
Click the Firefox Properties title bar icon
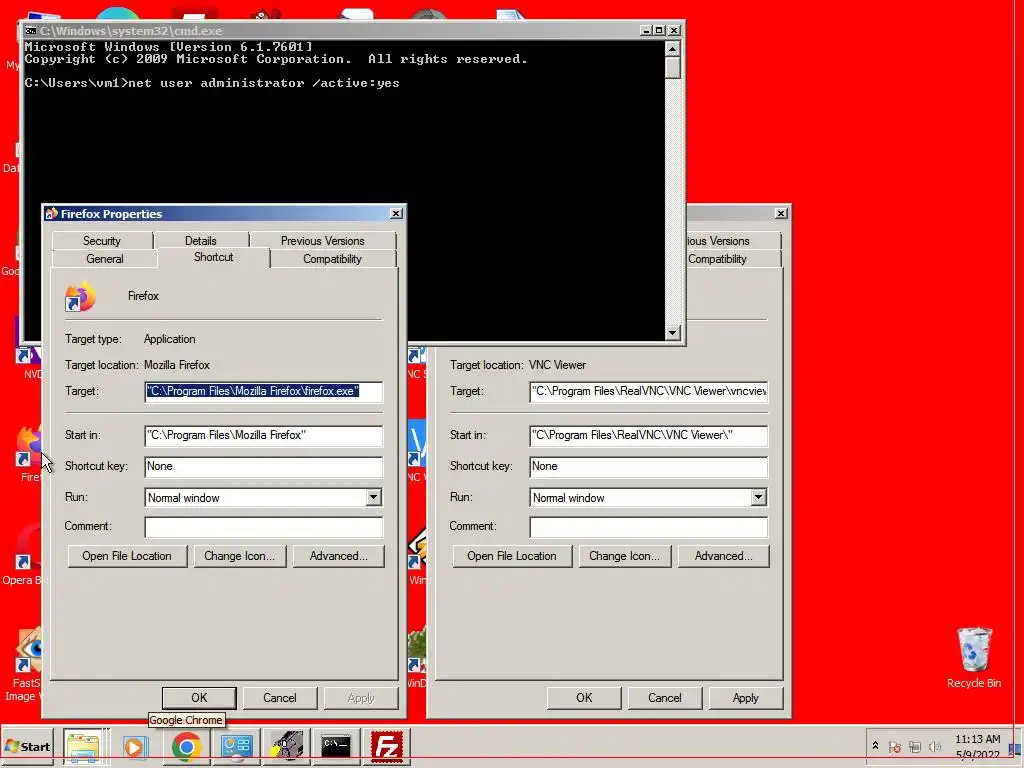tap(52, 214)
